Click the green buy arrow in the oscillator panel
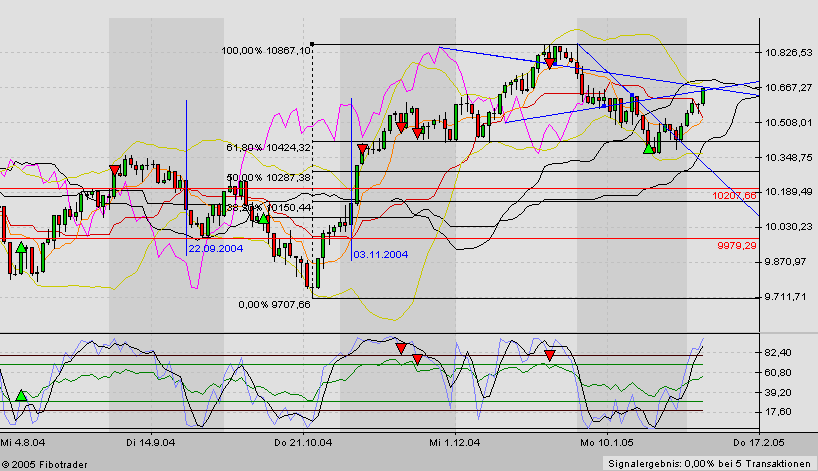The height and width of the screenshot is (471, 818). 21,396
